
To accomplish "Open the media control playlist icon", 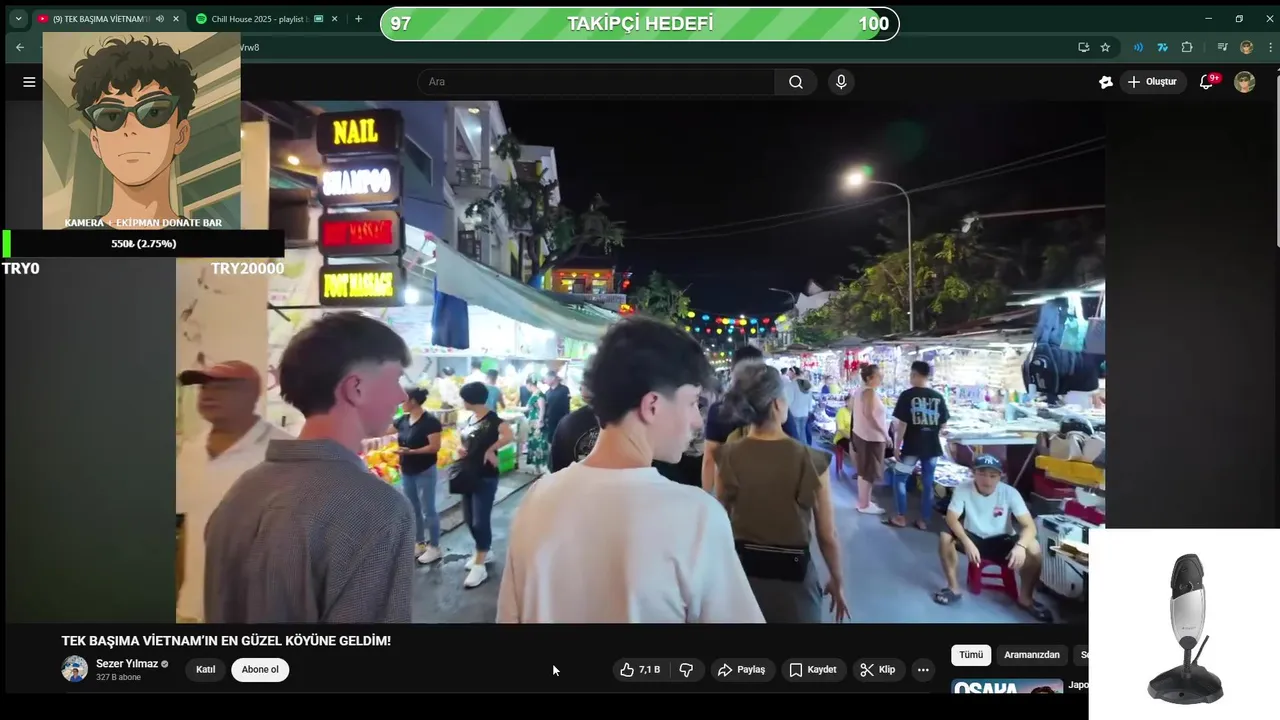I will [x=1222, y=47].
